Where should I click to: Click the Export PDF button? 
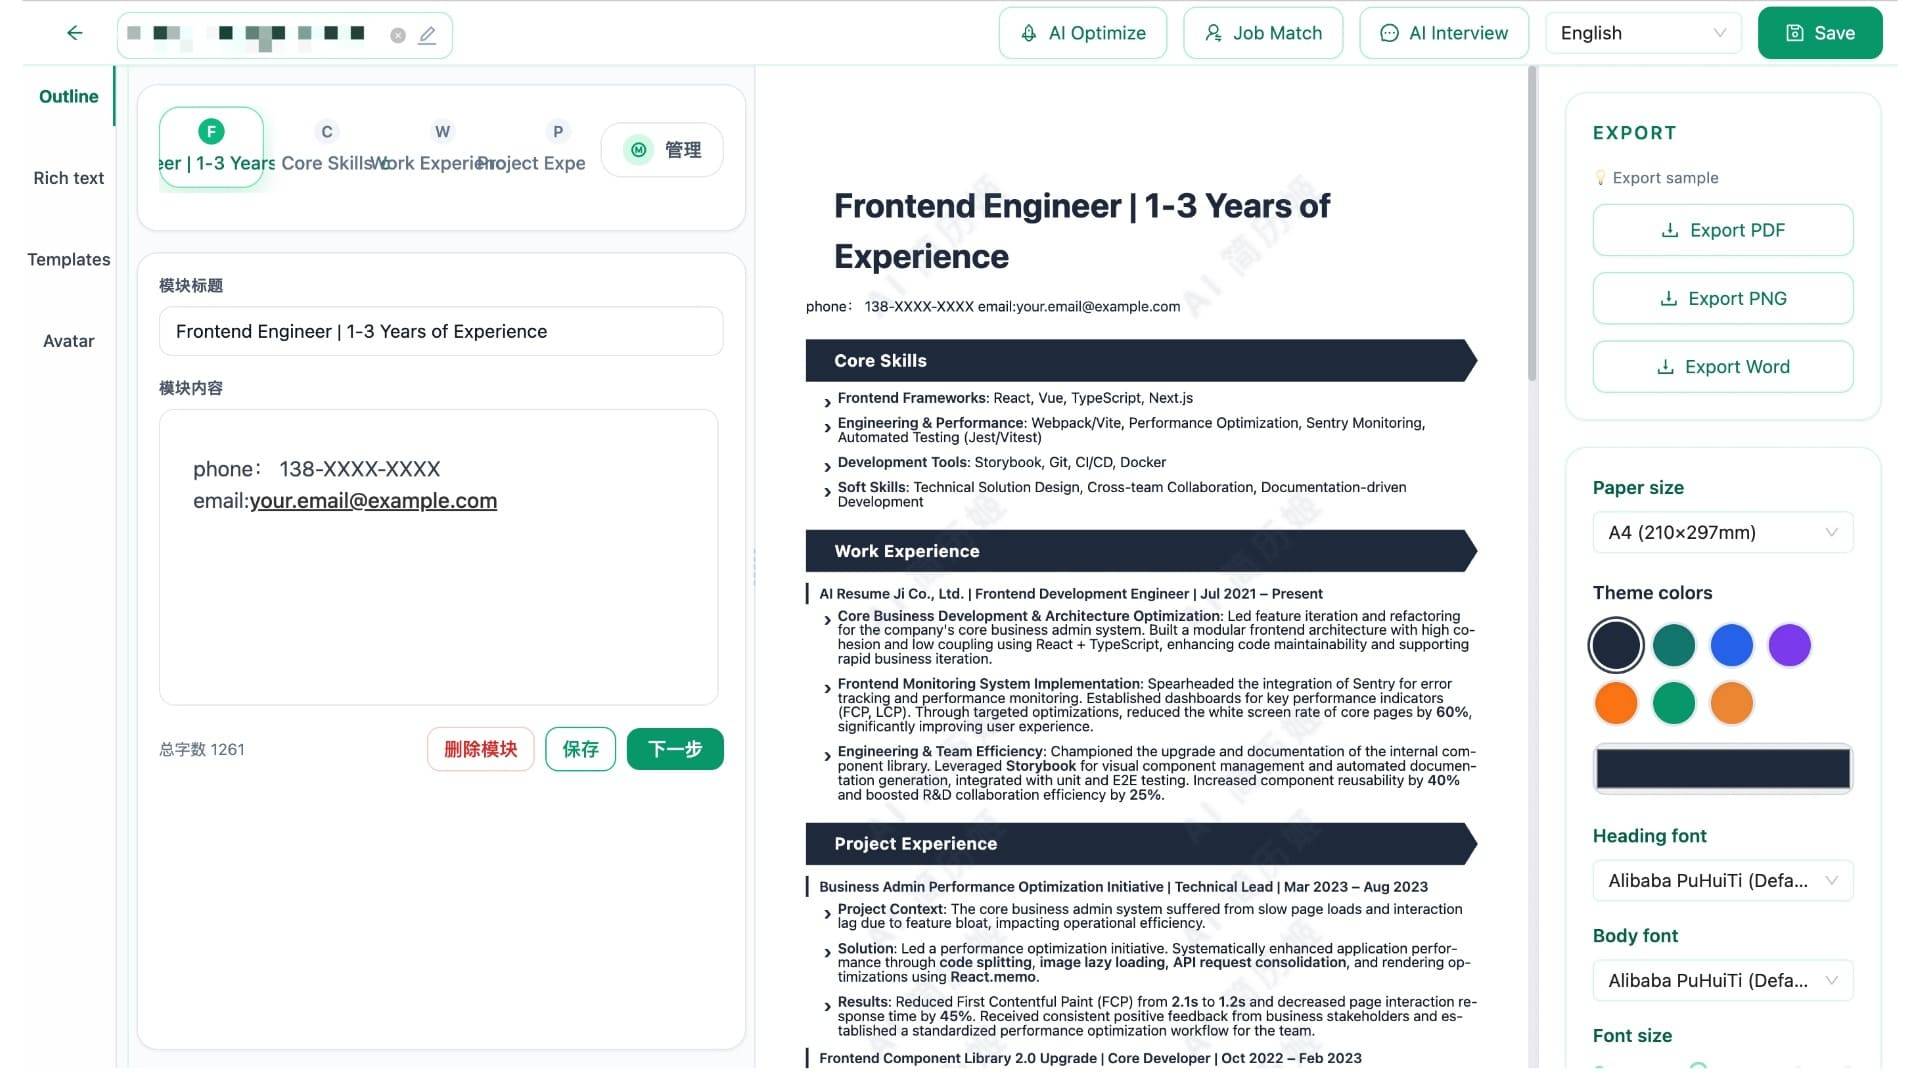point(1722,230)
